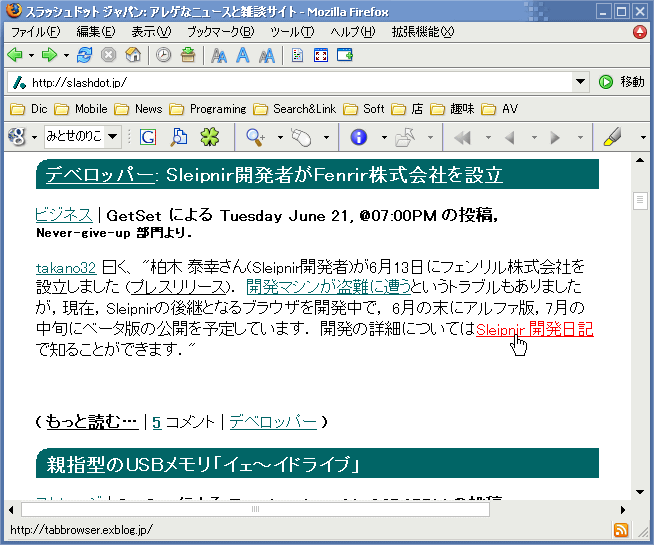Click the greyed mouse icon in Google toolbar
Screen dimensions: 654x545
(x=301, y=137)
